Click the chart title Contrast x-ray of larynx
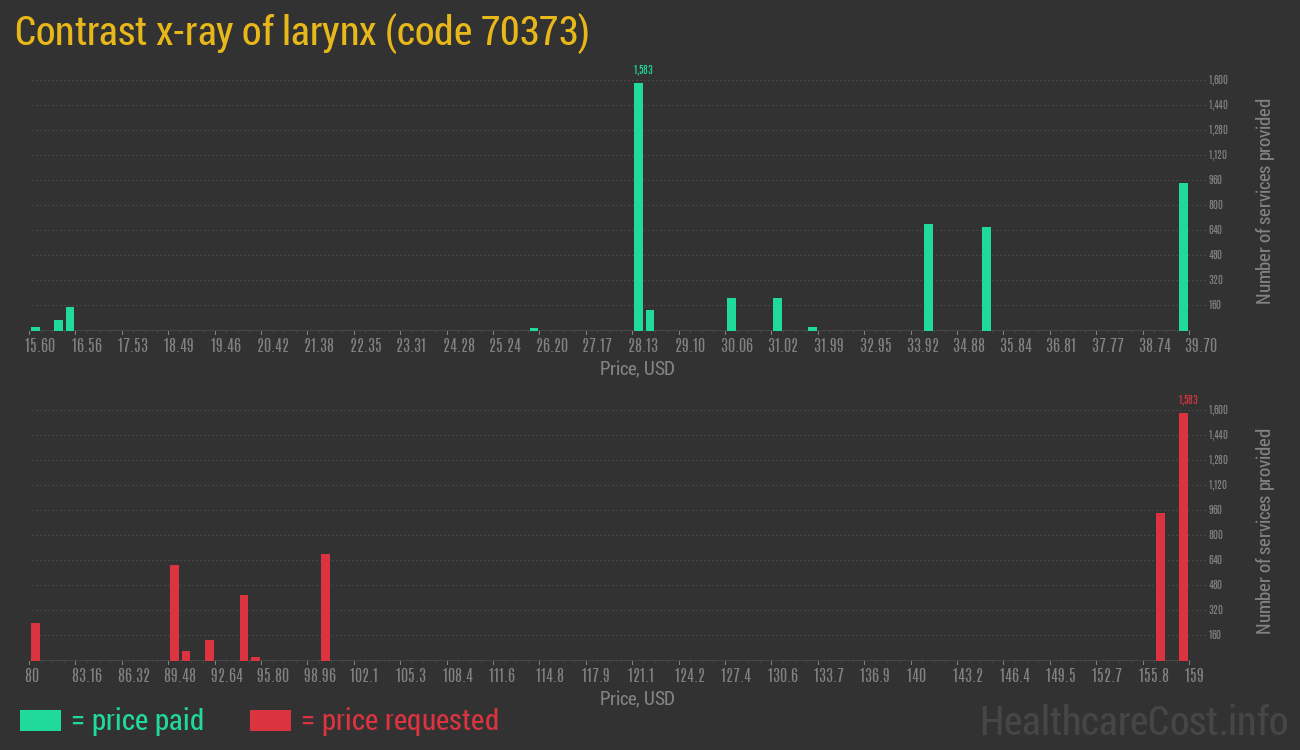Image resolution: width=1300 pixels, height=750 pixels. click(x=302, y=32)
